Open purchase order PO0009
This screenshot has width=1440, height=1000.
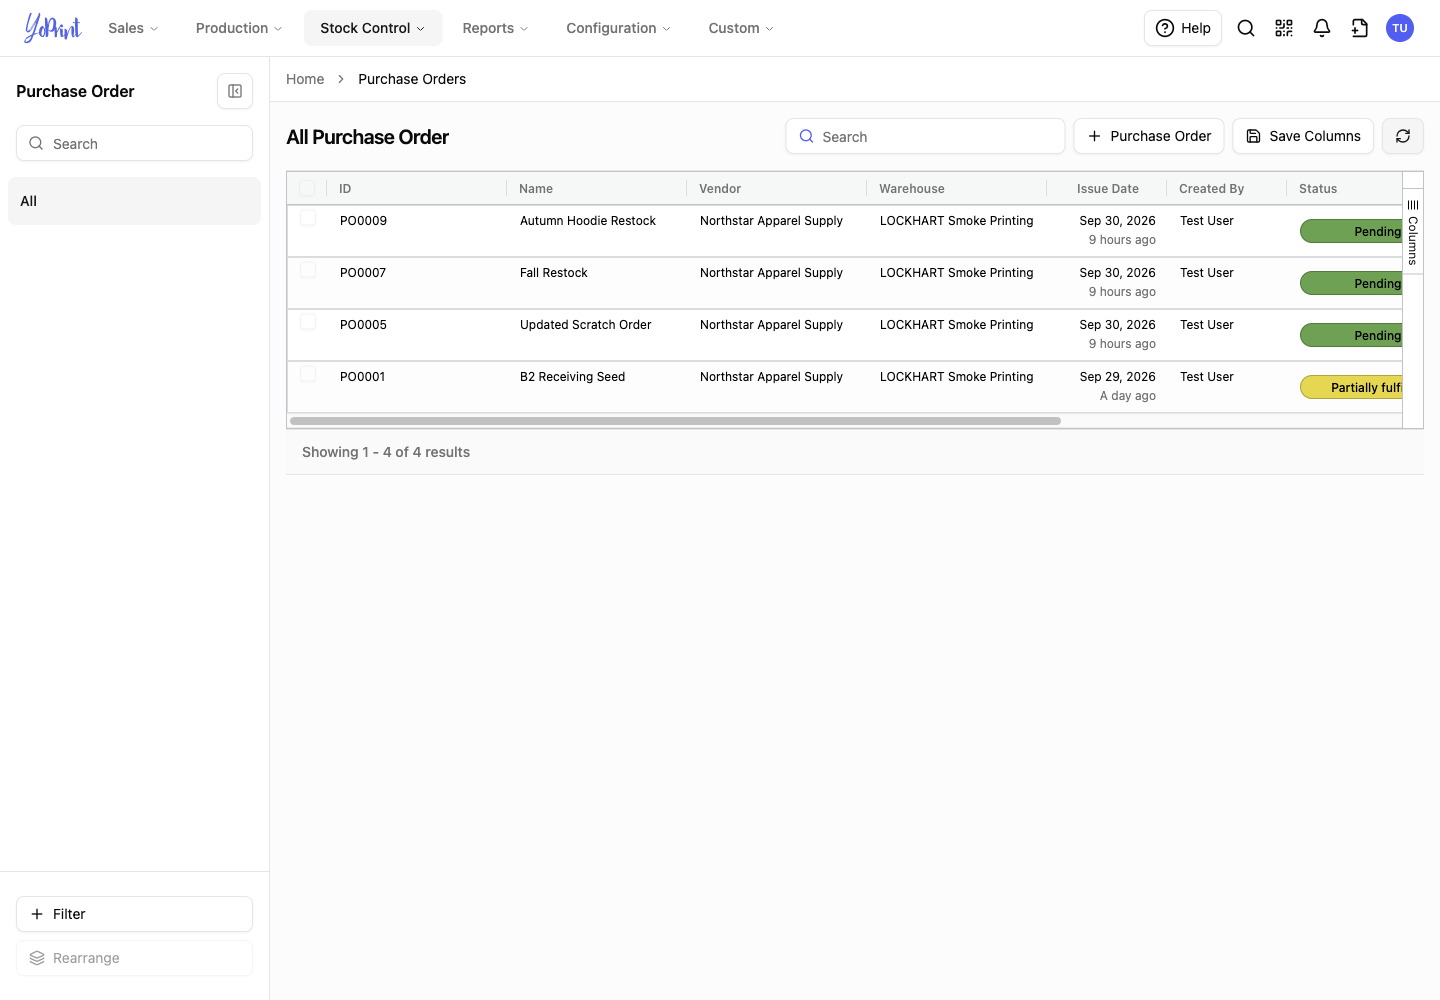pyautogui.click(x=363, y=221)
